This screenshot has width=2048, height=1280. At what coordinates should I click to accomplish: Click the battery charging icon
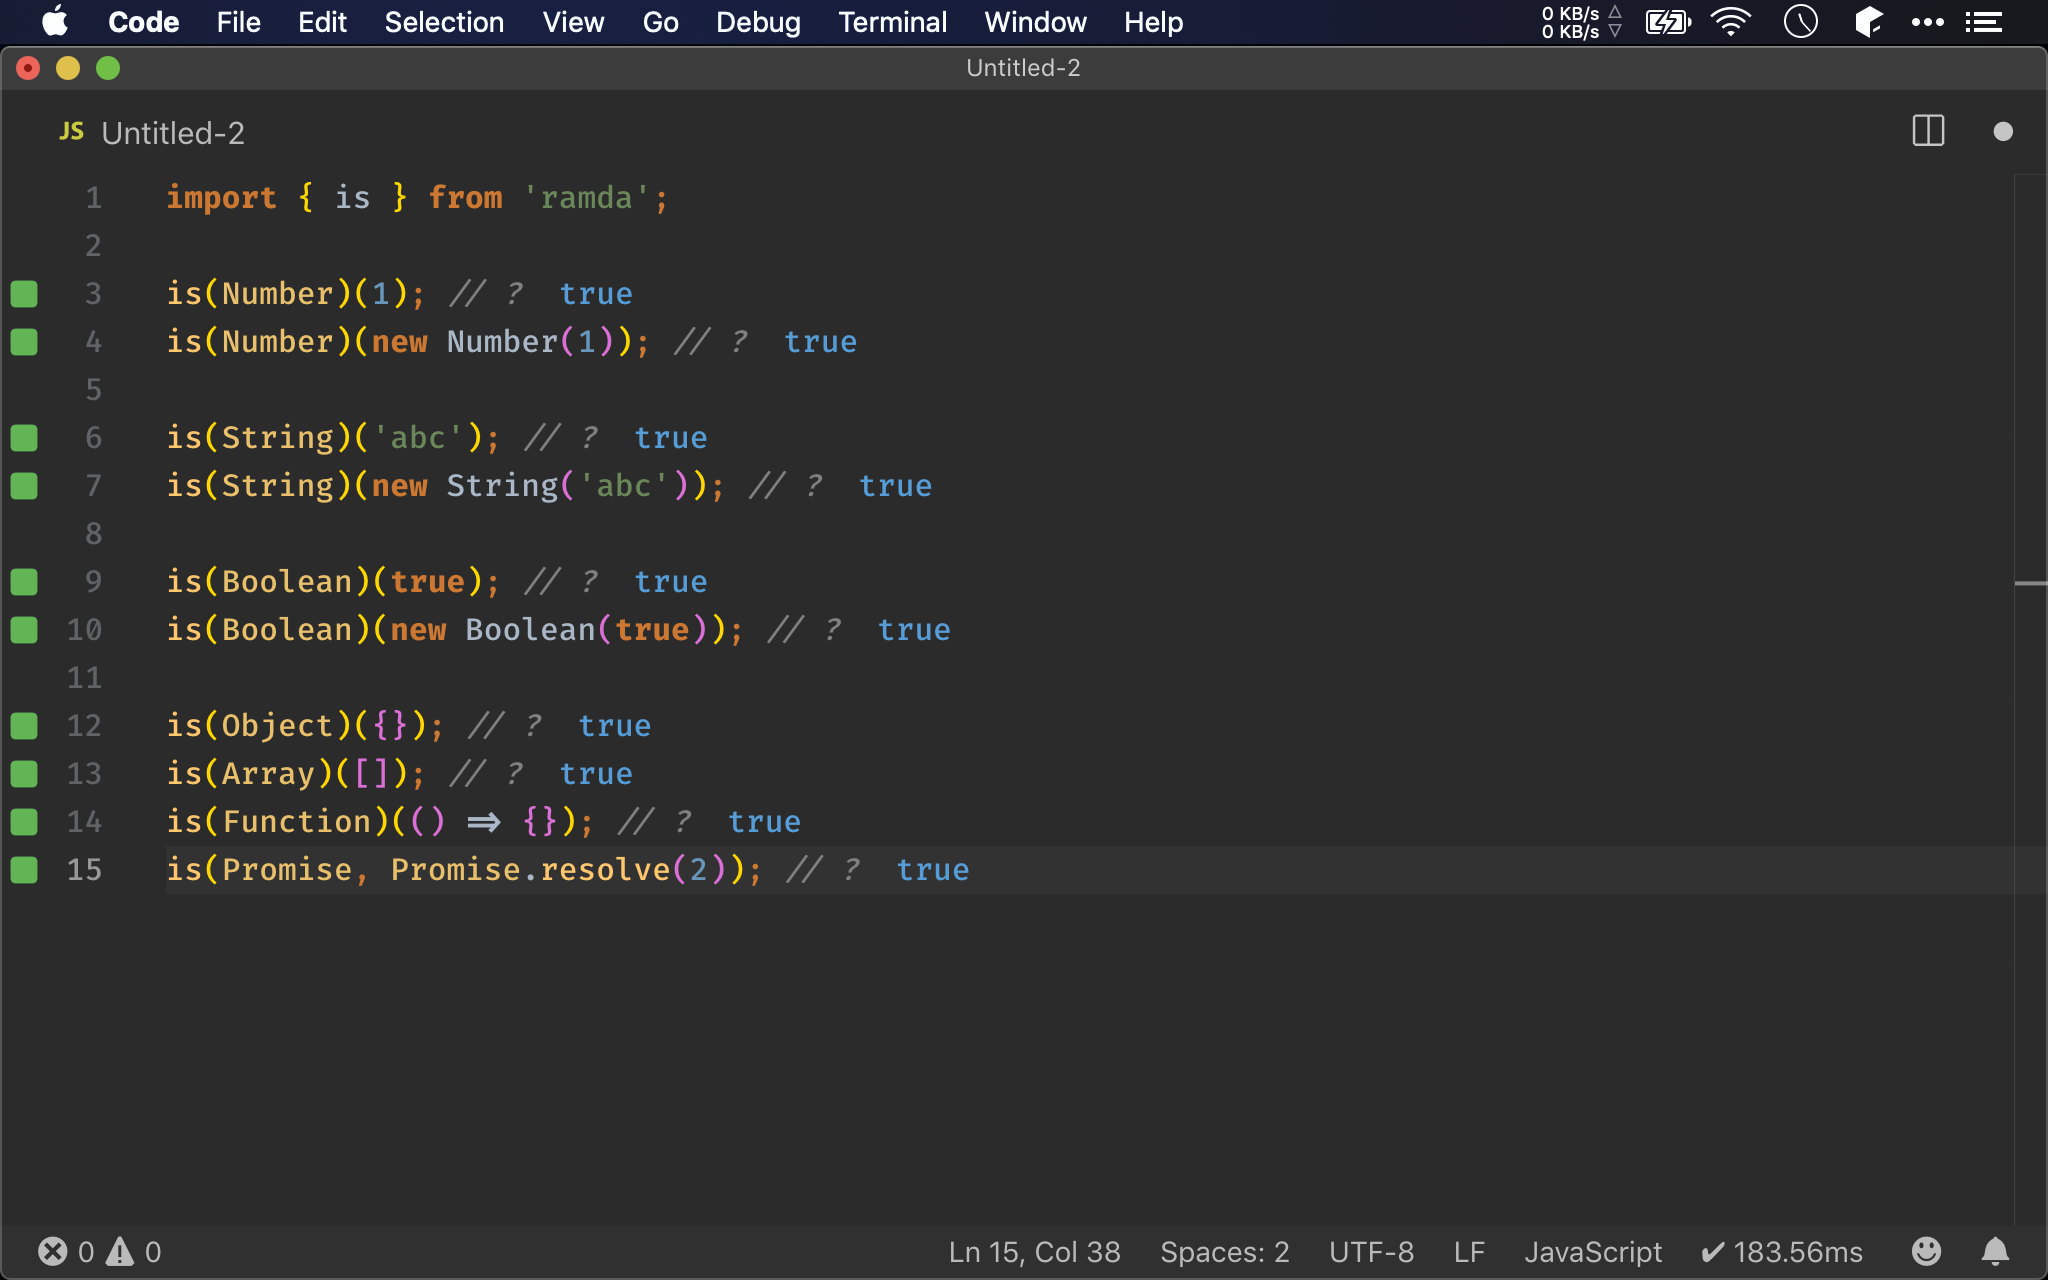(x=1668, y=22)
